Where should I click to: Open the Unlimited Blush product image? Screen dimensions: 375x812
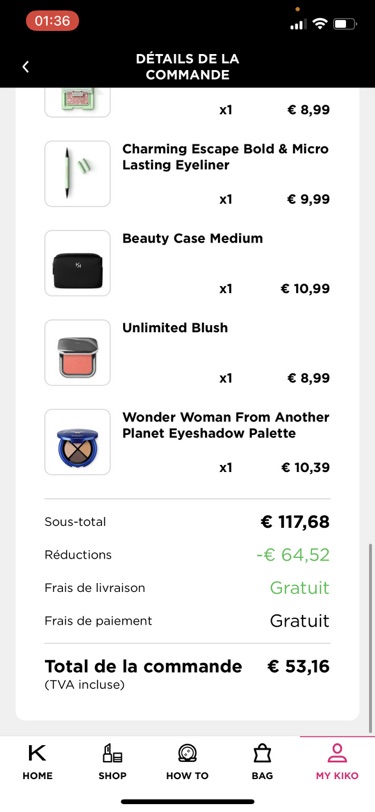coord(78,353)
